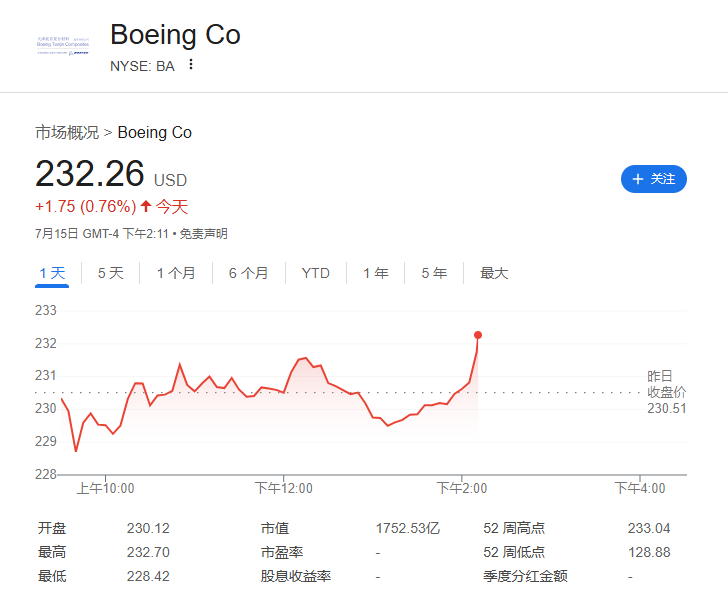Click the 下午2:00 axis label
This screenshot has width=728, height=603.
point(462,488)
